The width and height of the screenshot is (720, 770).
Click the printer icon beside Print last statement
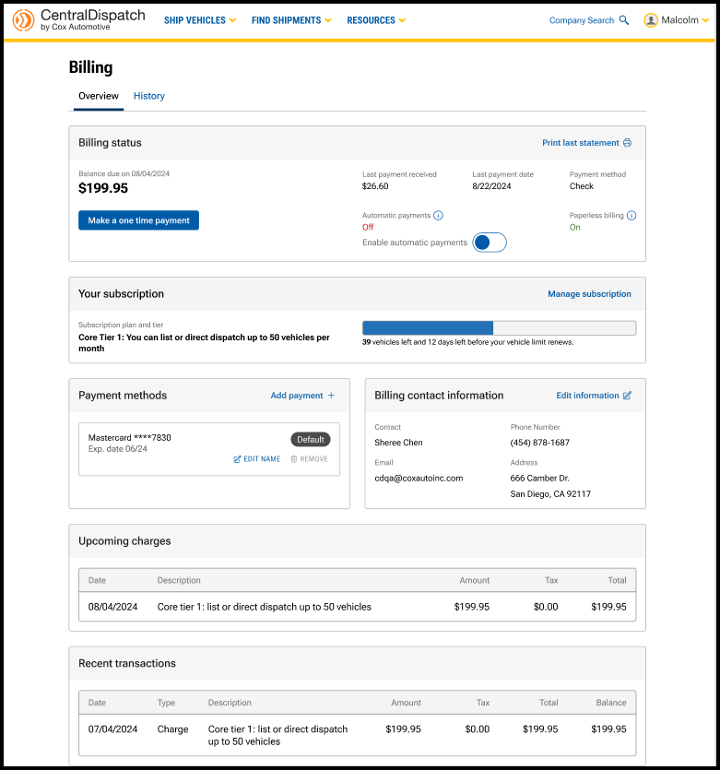628,143
